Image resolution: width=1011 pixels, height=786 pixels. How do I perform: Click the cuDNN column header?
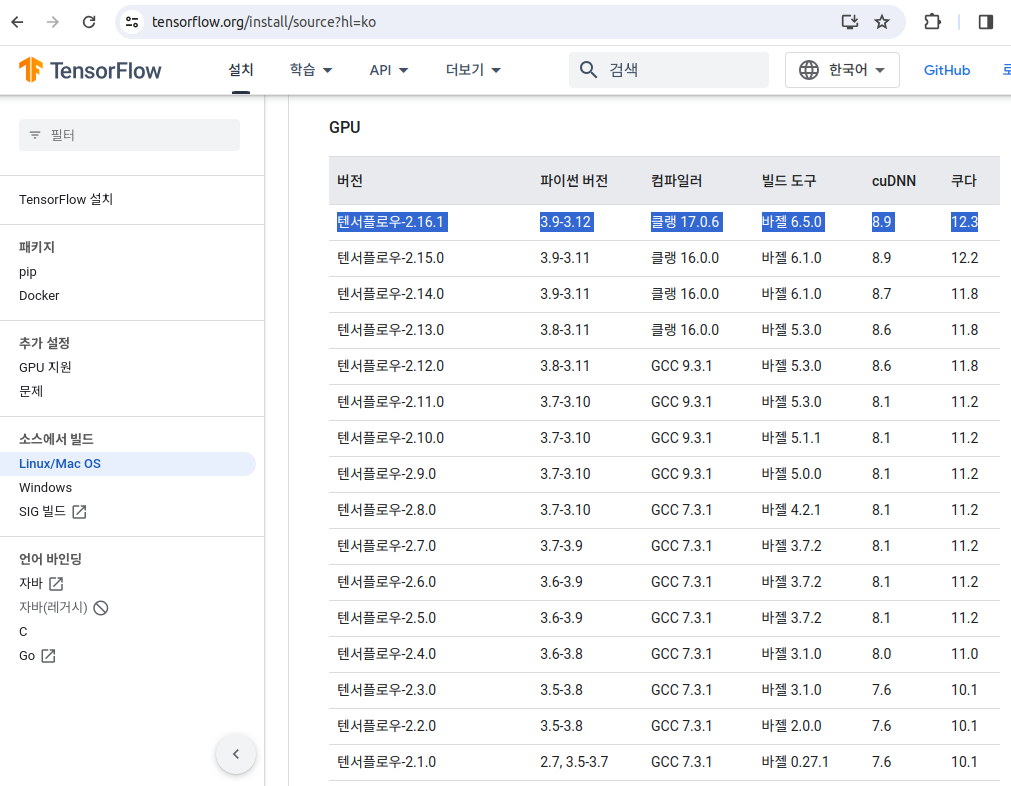point(894,181)
